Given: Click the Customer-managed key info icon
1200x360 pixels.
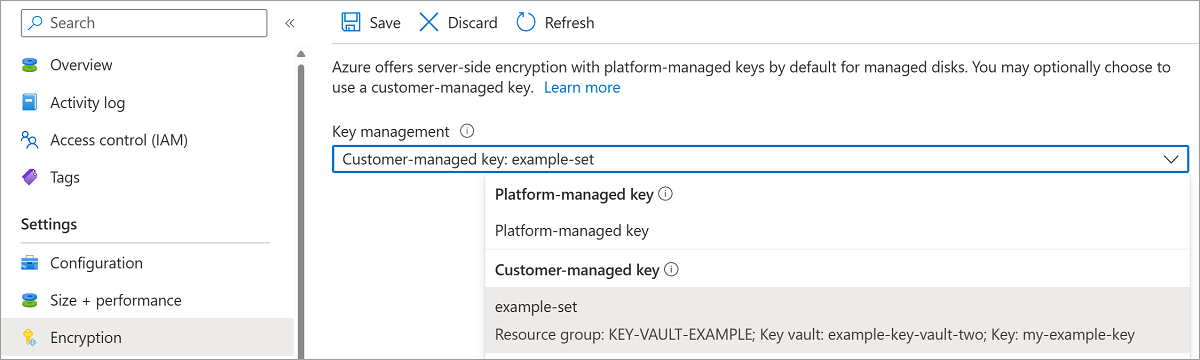Looking at the screenshot, I should [671, 270].
